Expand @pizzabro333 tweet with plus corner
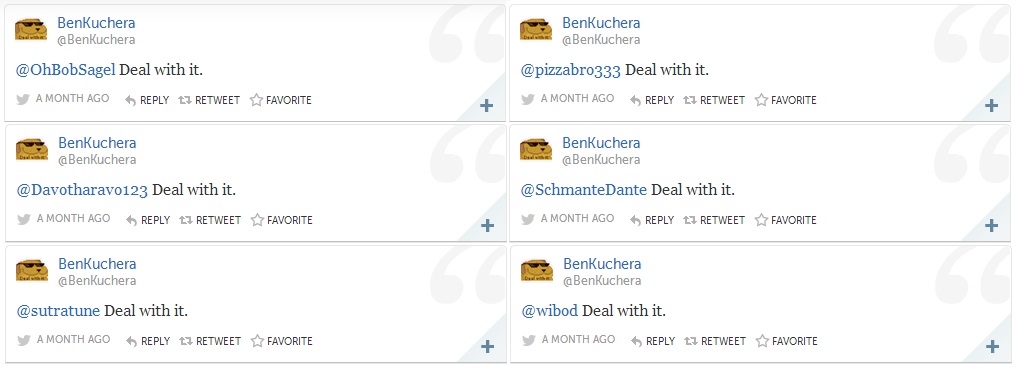This screenshot has width=1016, height=369. 991,106
